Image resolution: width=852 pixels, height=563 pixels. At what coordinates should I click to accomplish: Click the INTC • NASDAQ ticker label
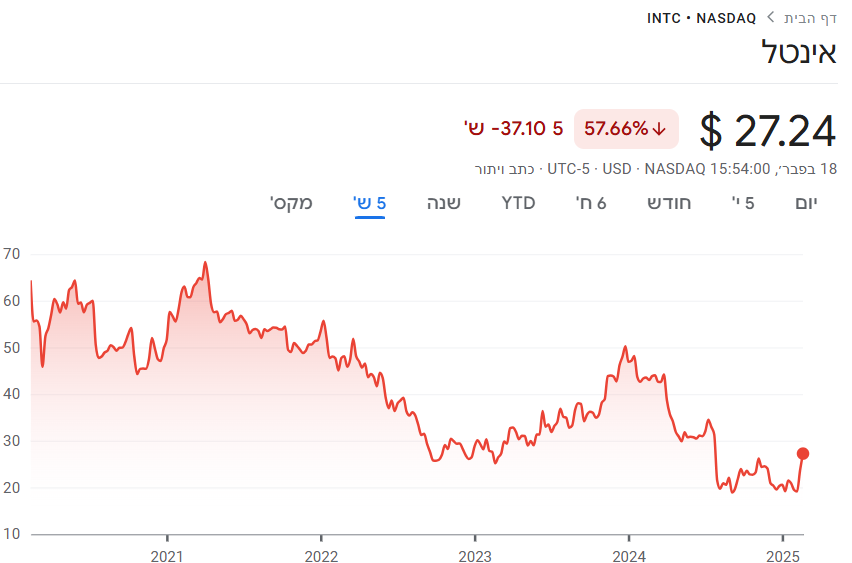coord(701,18)
